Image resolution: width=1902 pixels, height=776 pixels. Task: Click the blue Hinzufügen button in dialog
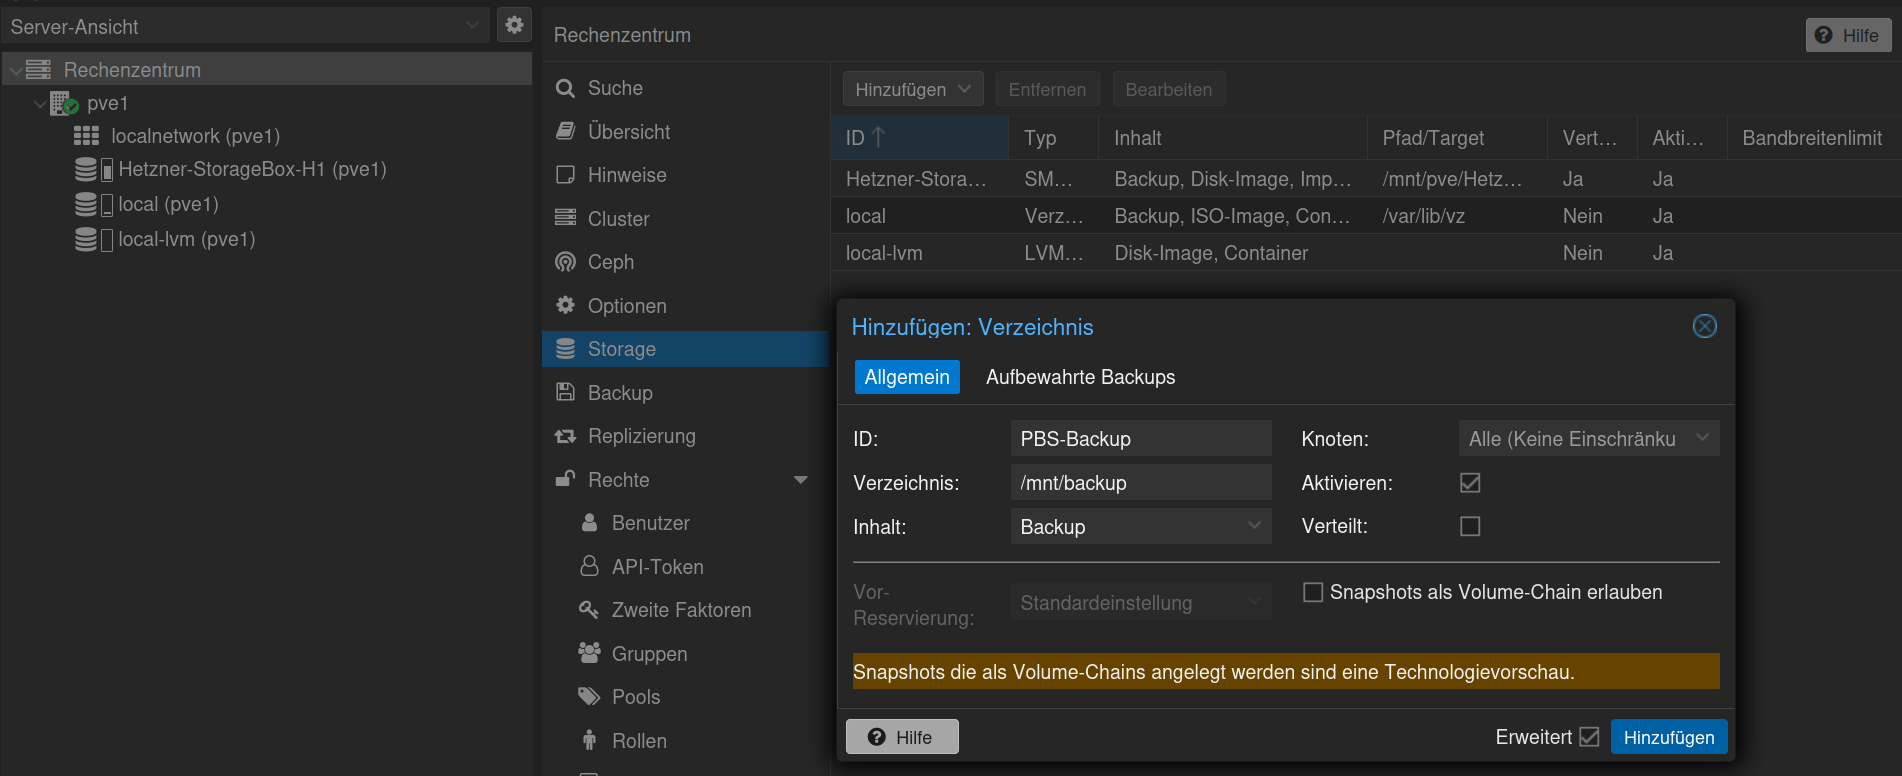click(1668, 737)
